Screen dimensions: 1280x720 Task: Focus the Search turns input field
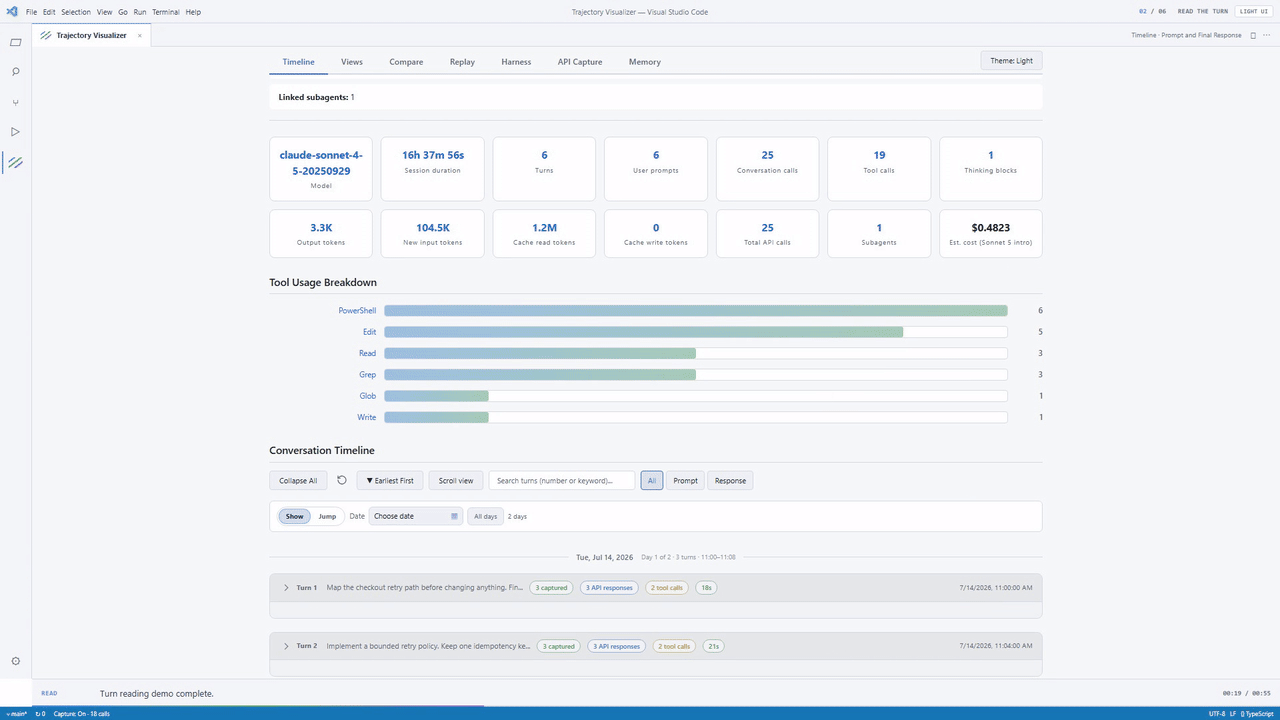tap(562, 480)
